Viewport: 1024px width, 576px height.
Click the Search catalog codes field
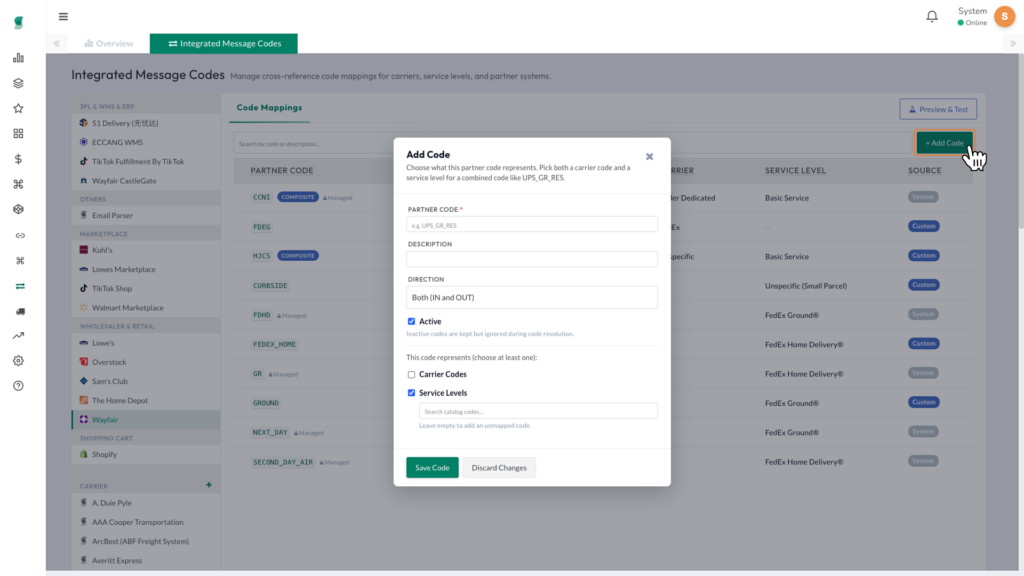tap(538, 411)
